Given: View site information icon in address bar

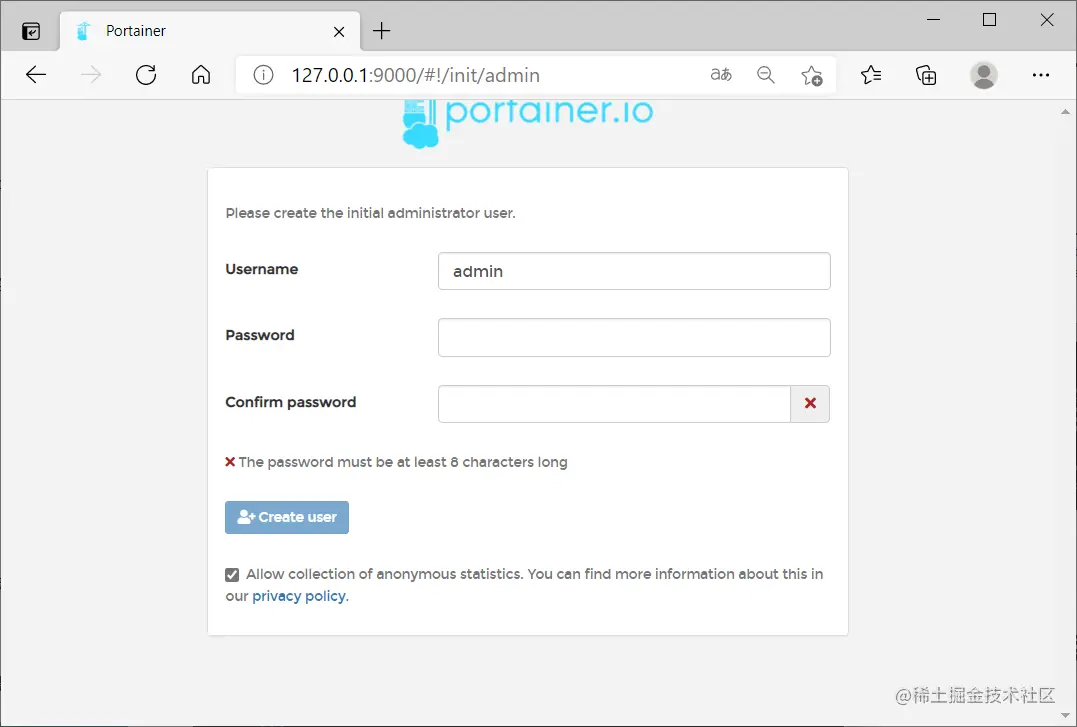Looking at the screenshot, I should point(263,75).
